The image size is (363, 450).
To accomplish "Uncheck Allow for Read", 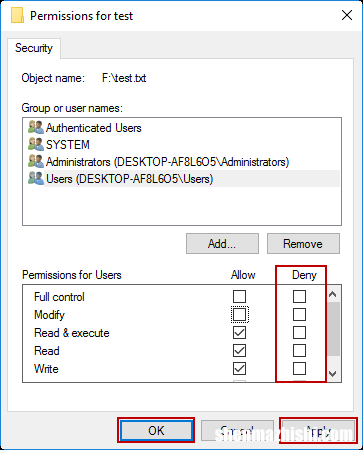I will [x=239, y=350].
